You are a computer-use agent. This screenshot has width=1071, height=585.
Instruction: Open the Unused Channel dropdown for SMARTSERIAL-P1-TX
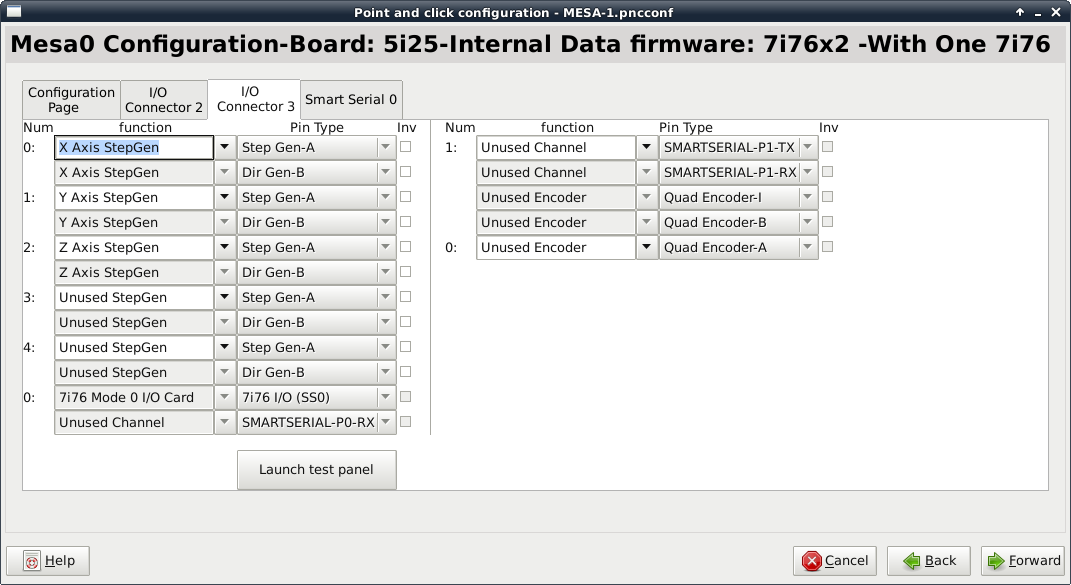tap(646, 147)
